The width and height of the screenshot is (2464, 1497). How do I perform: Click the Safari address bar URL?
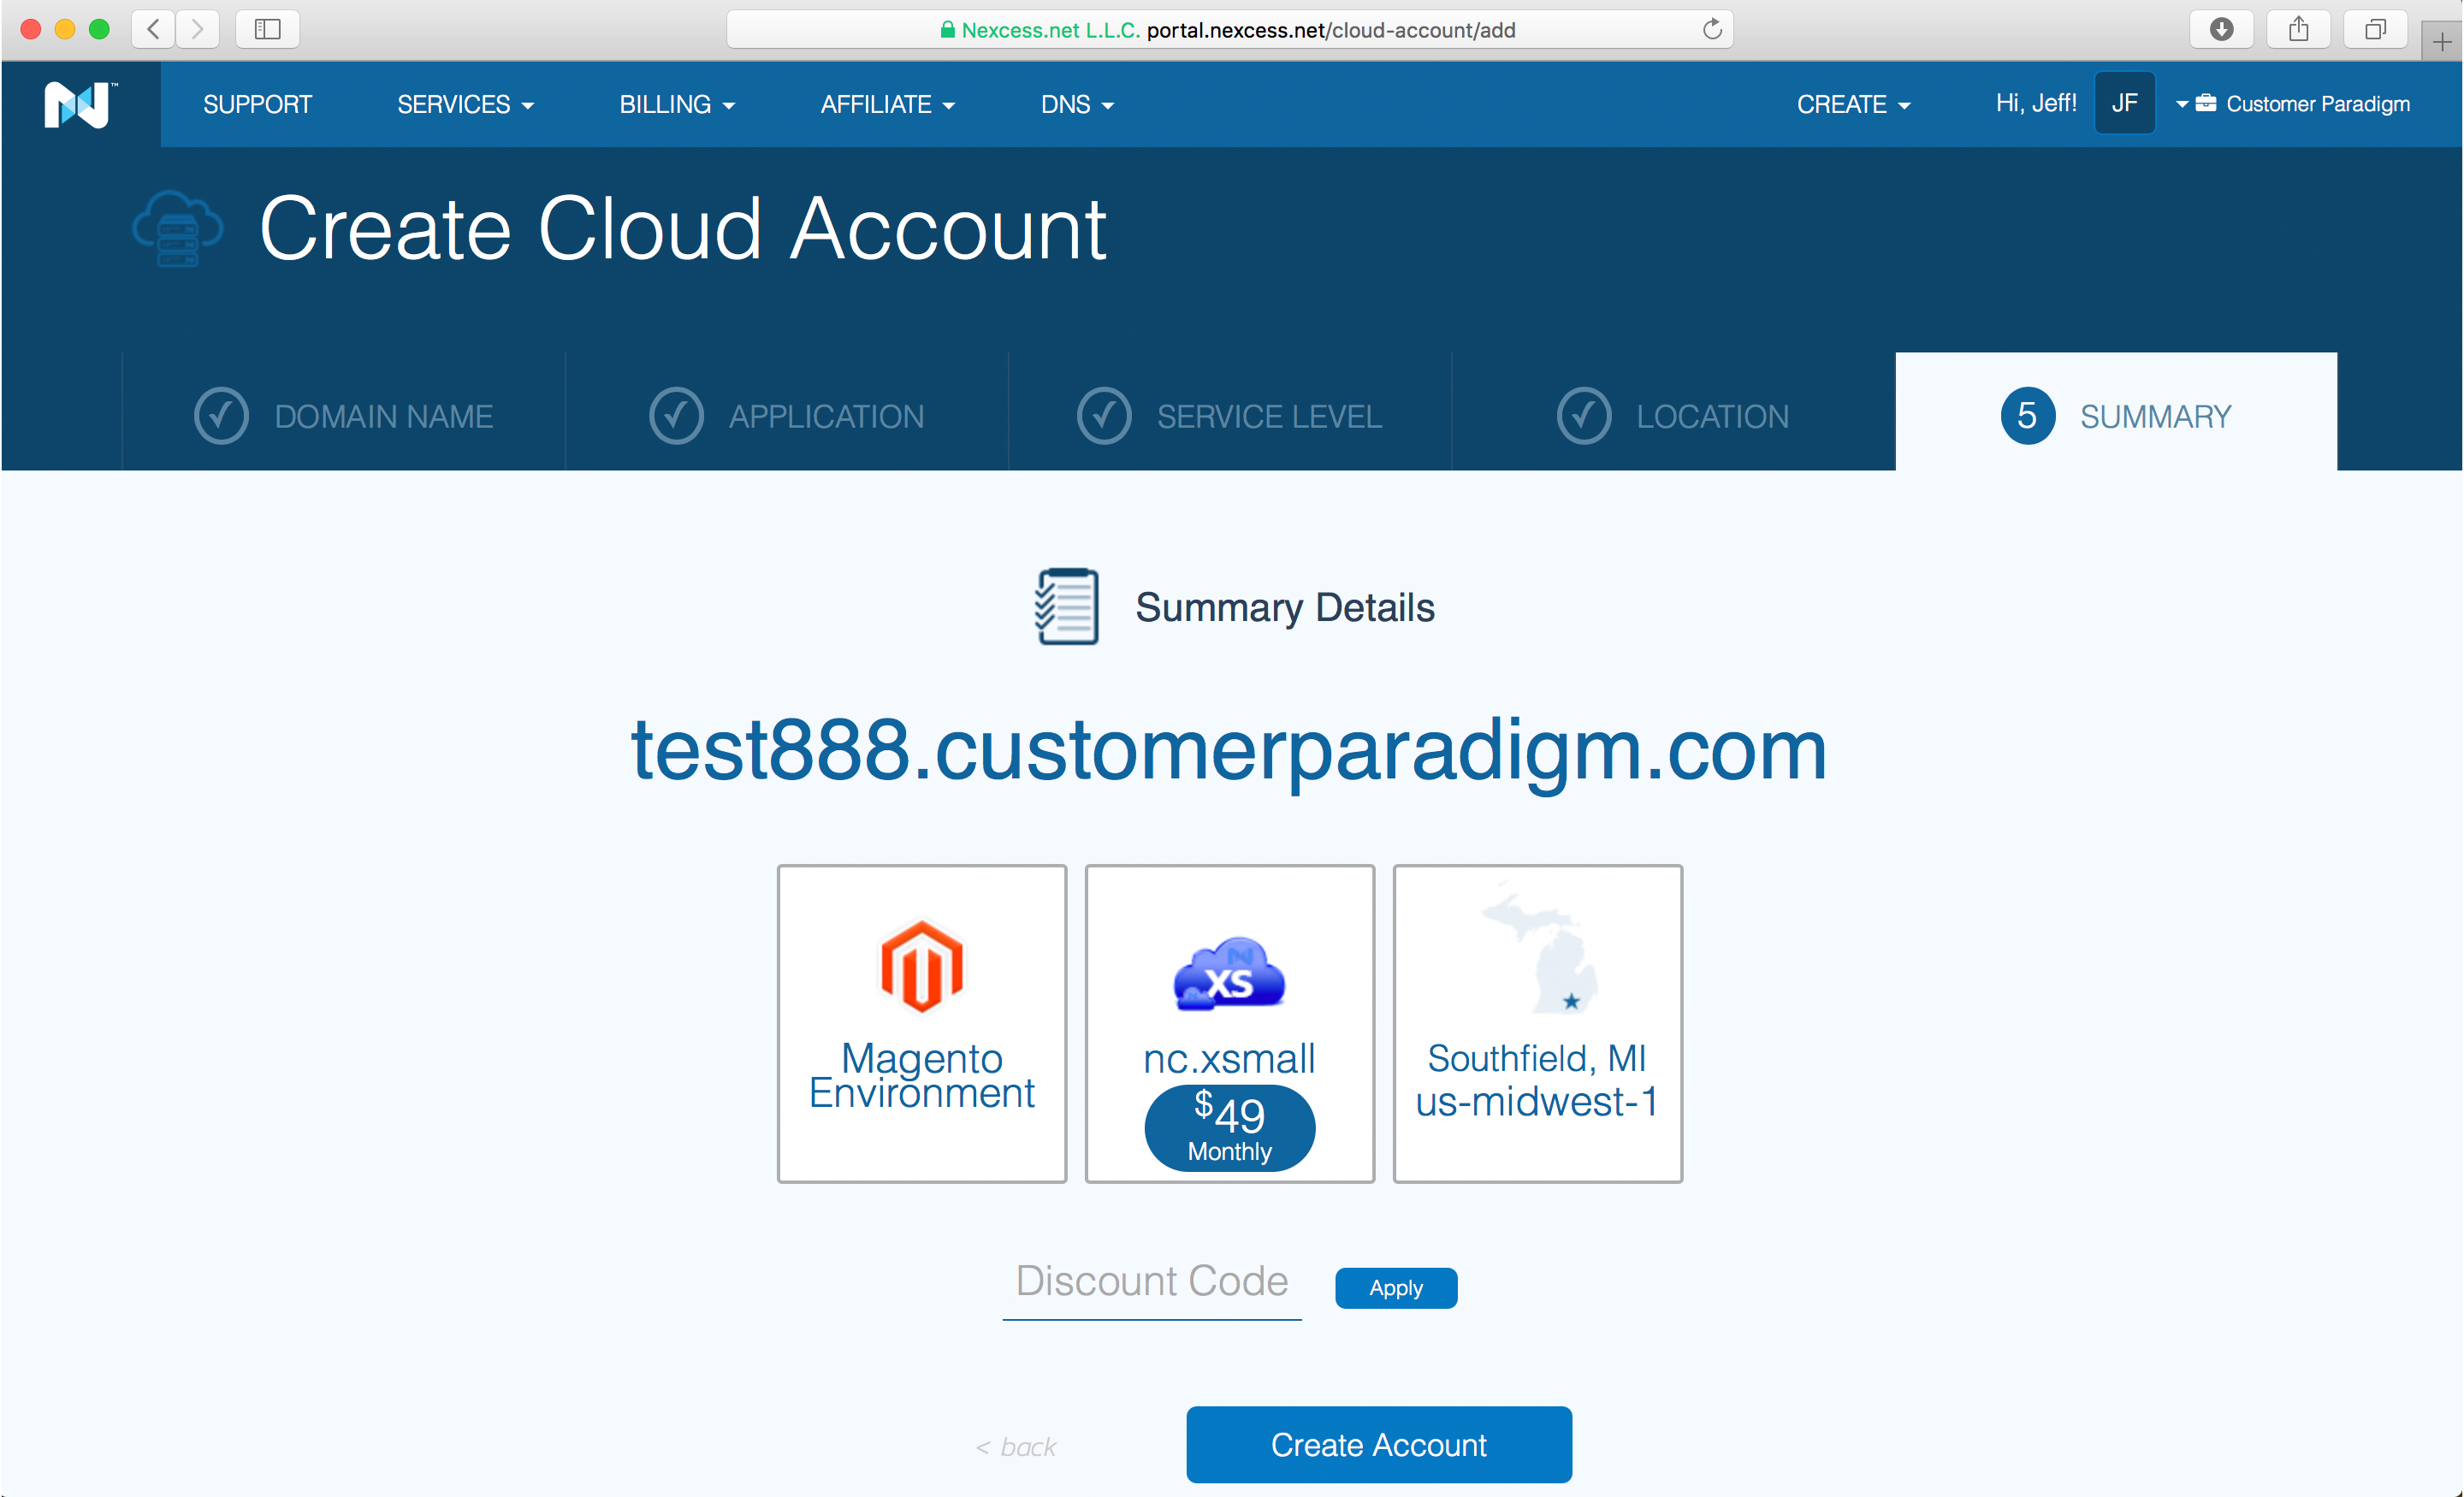coord(1229,29)
